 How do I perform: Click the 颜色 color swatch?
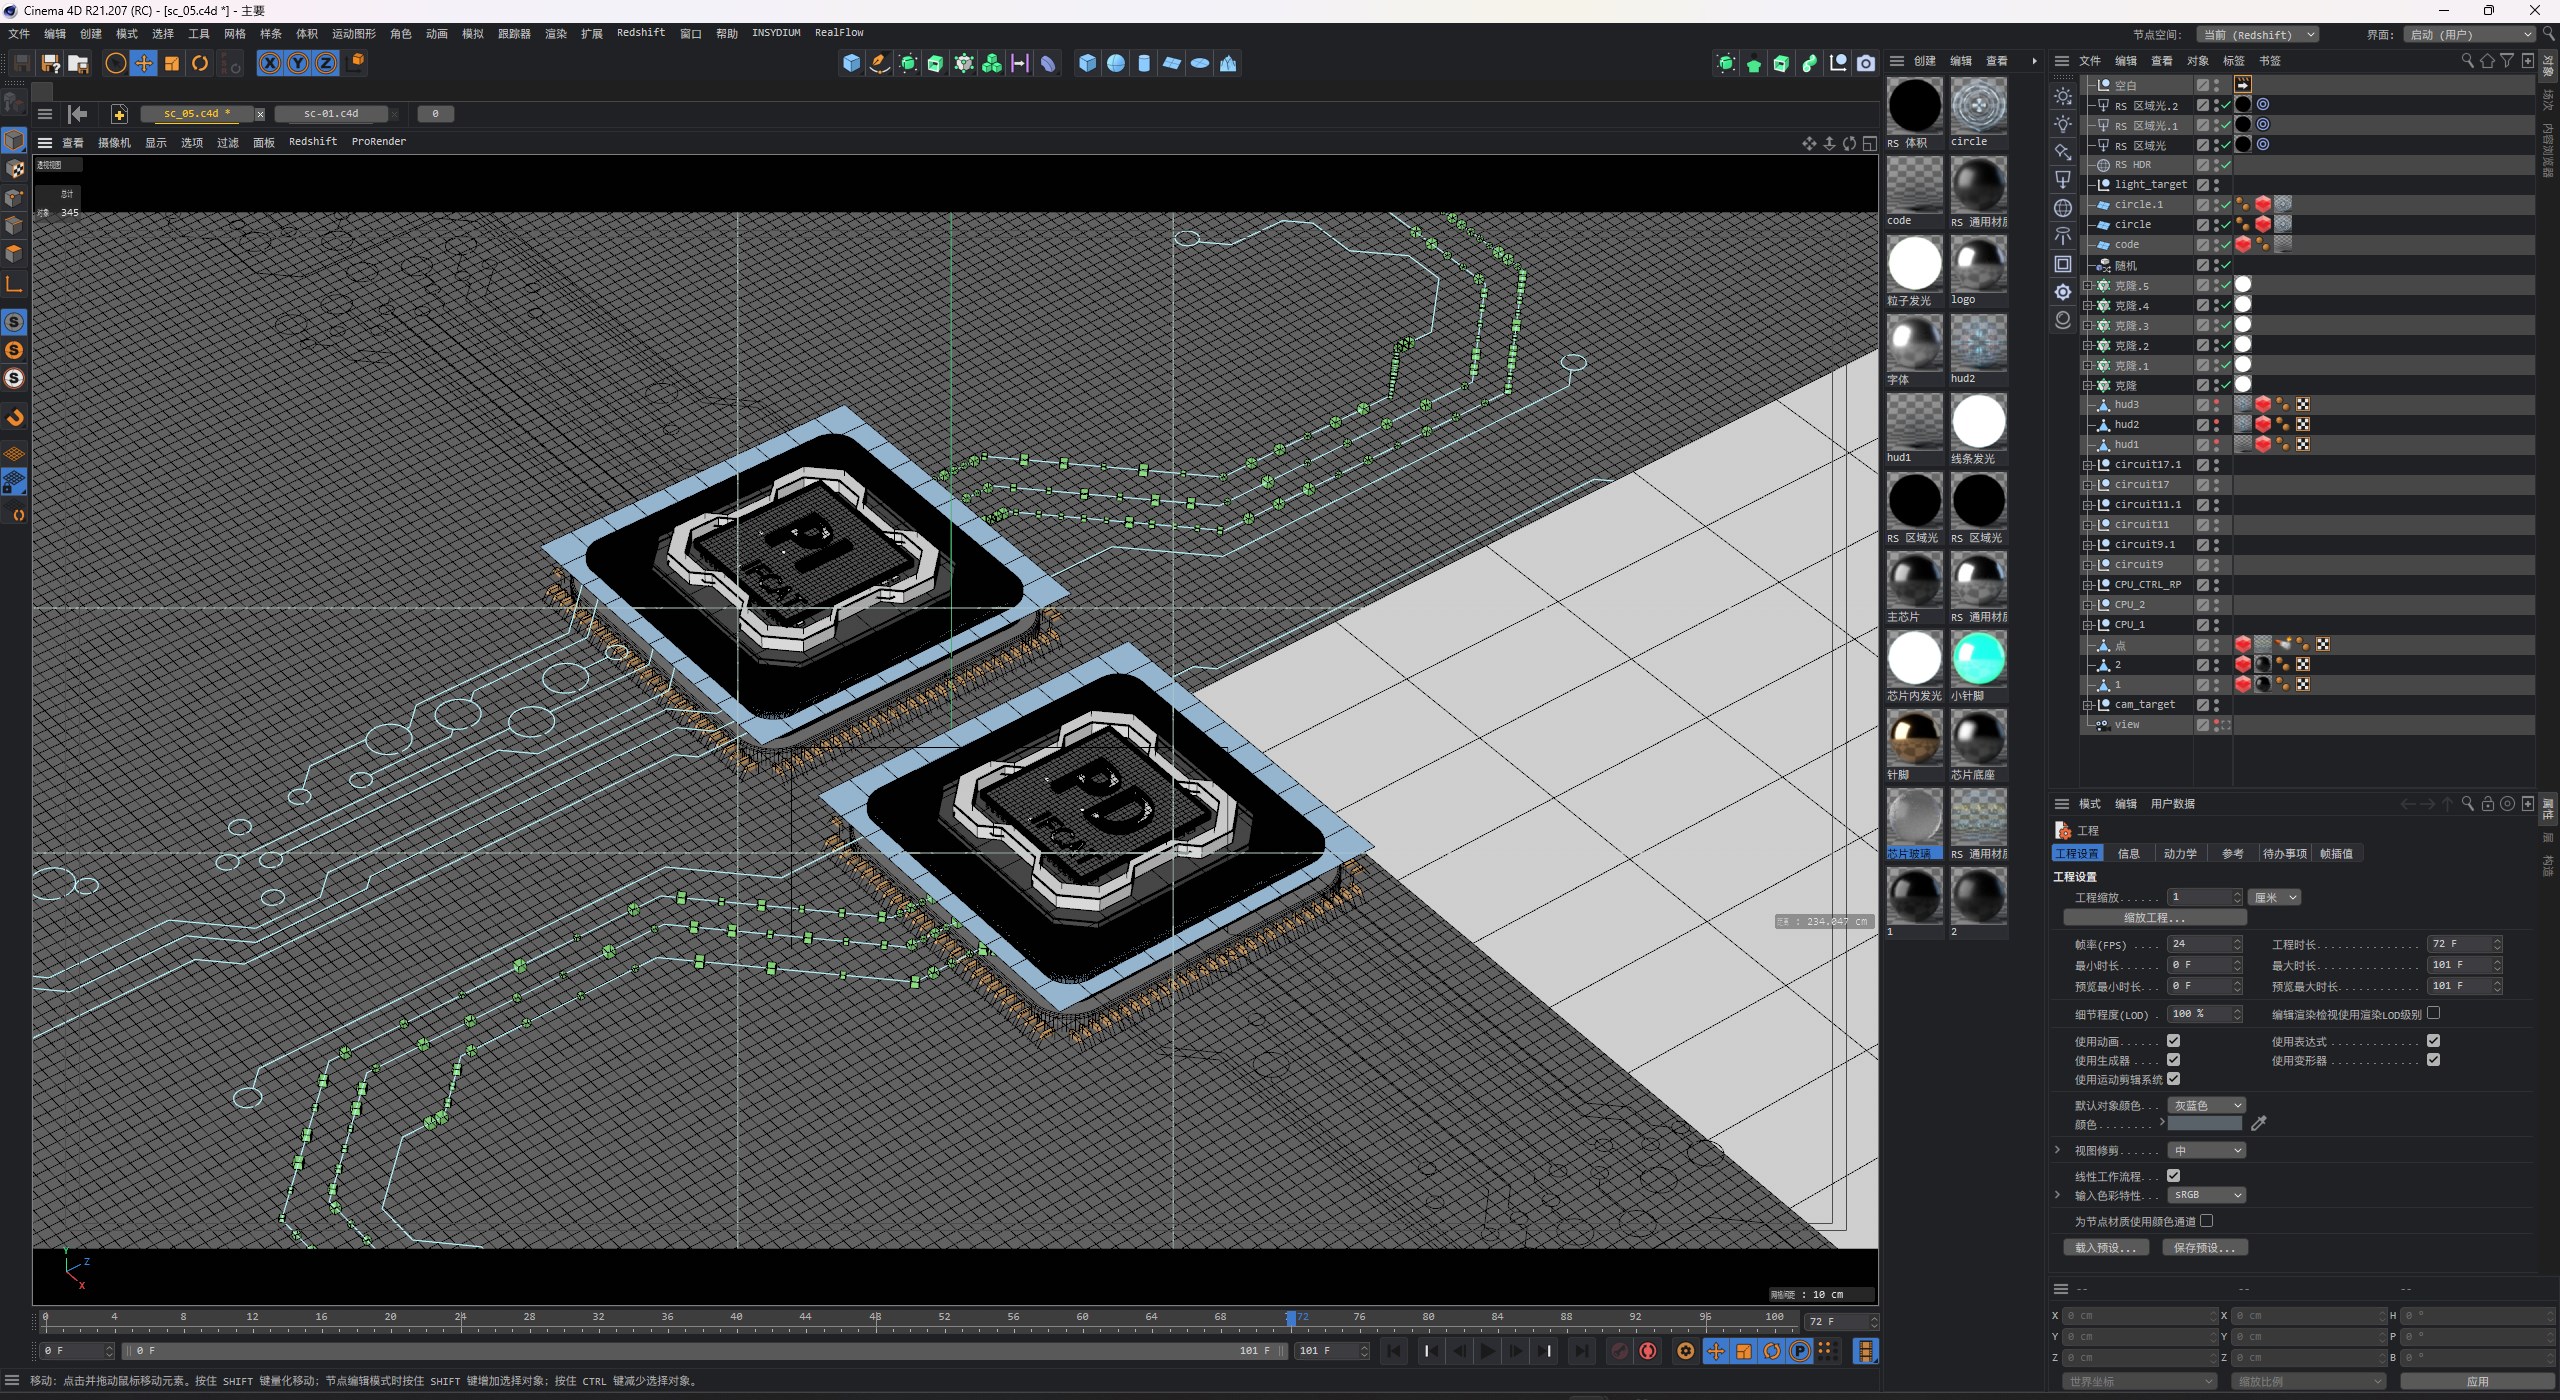tap(2205, 1124)
